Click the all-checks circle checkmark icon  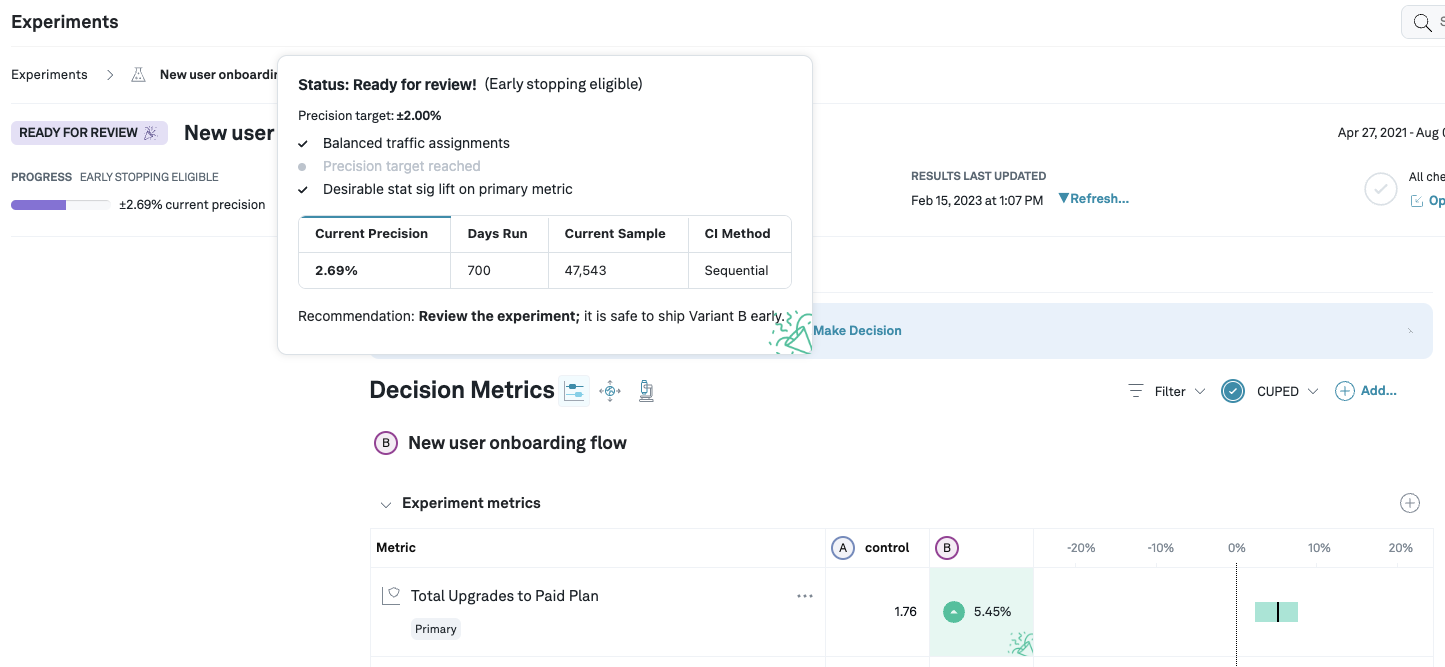click(x=1380, y=189)
